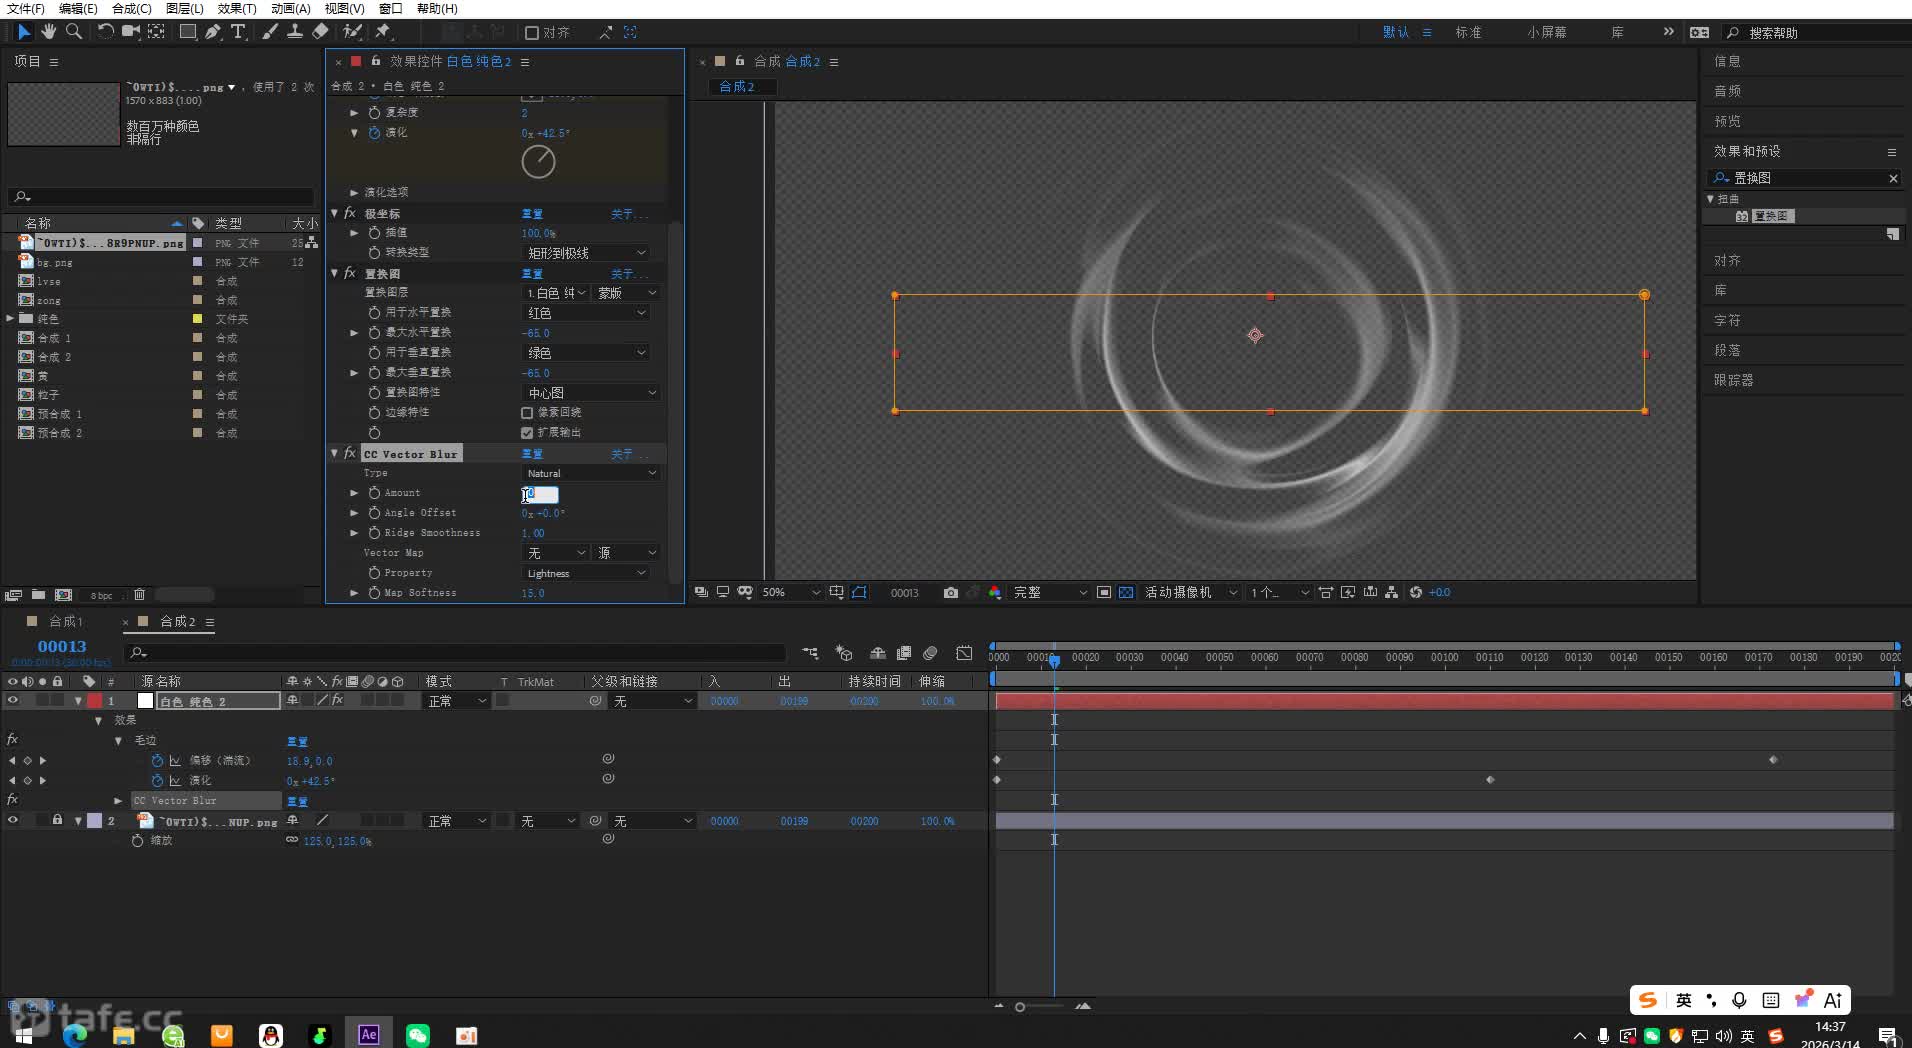Select the Clone Stamp tool
Viewport: 1912px width, 1048px height.
tap(295, 32)
